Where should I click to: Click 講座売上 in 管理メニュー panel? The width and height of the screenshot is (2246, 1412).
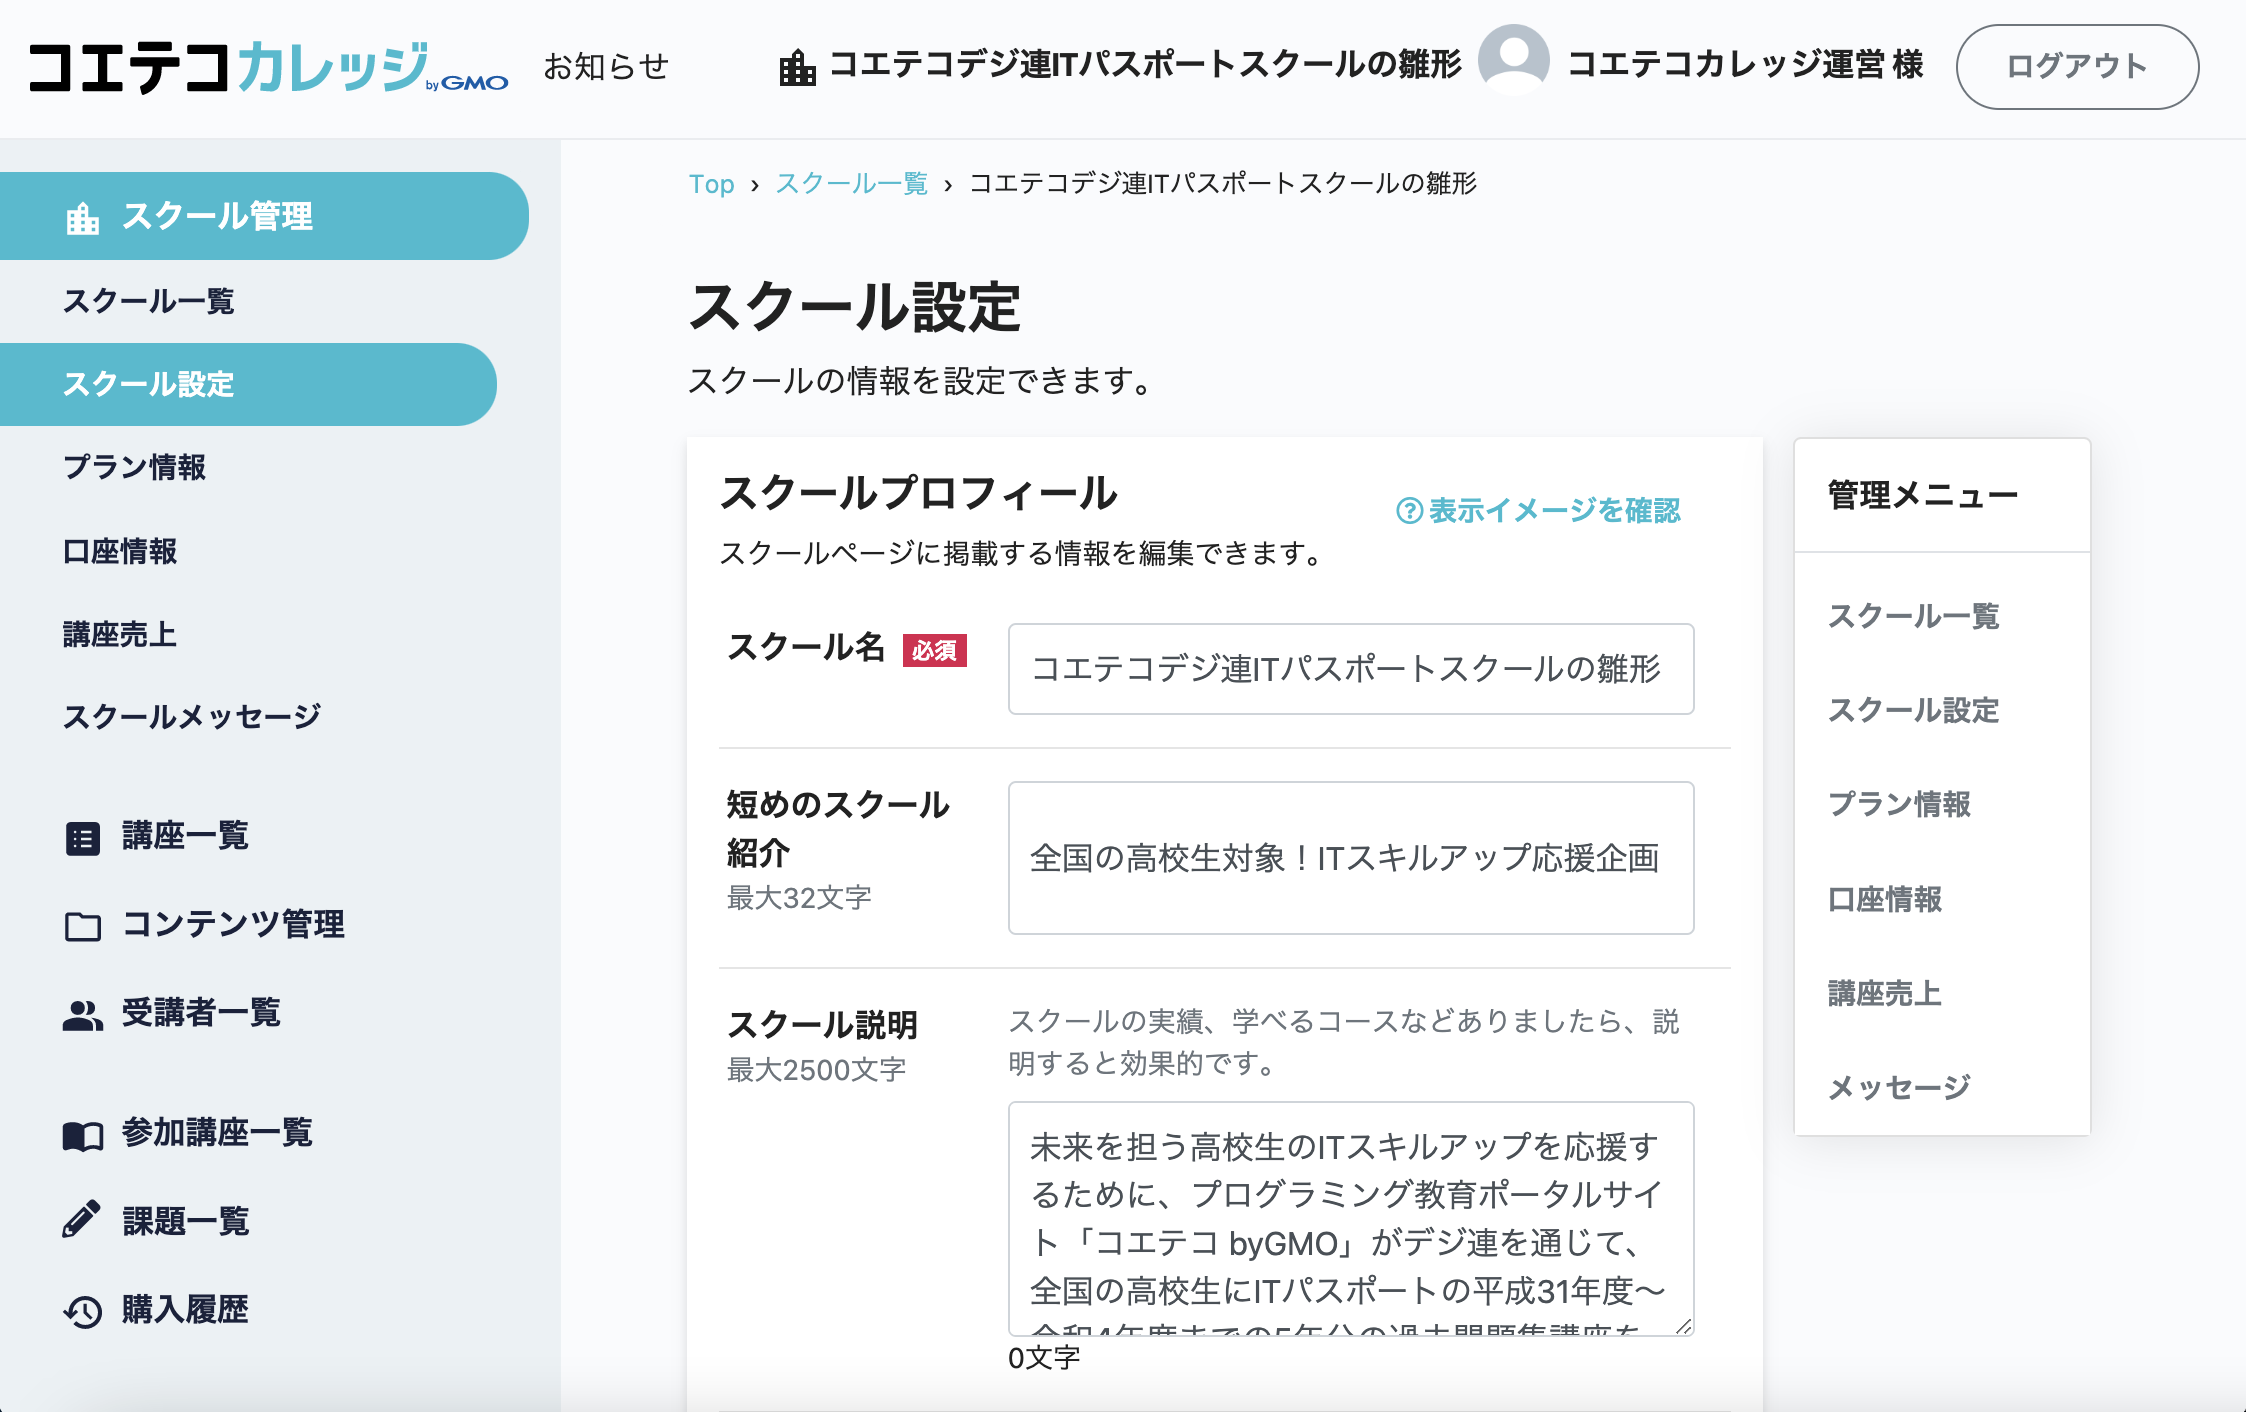coord(1885,993)
